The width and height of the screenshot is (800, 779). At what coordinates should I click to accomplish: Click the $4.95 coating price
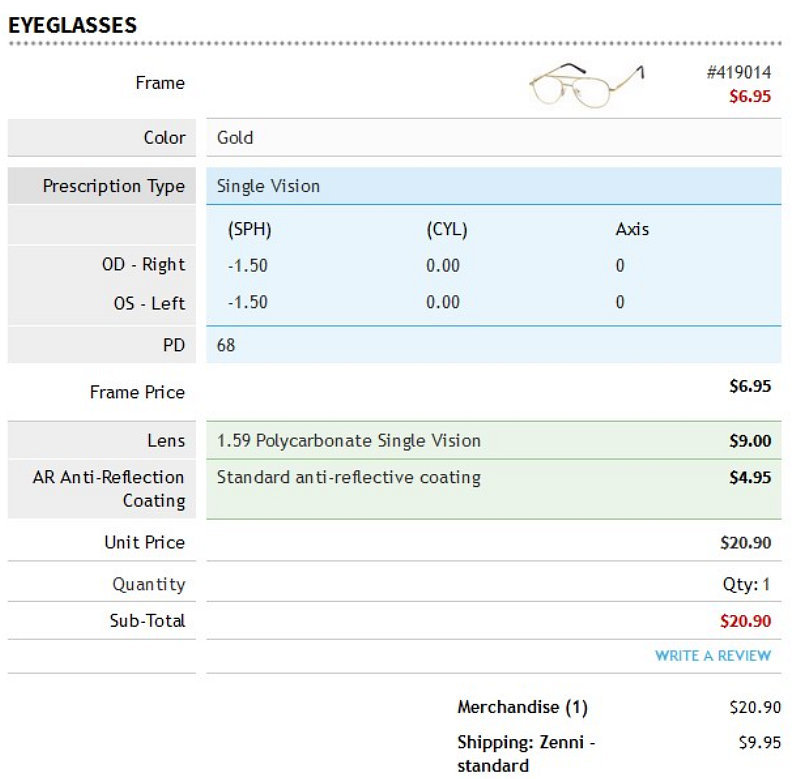click(749, 478)
